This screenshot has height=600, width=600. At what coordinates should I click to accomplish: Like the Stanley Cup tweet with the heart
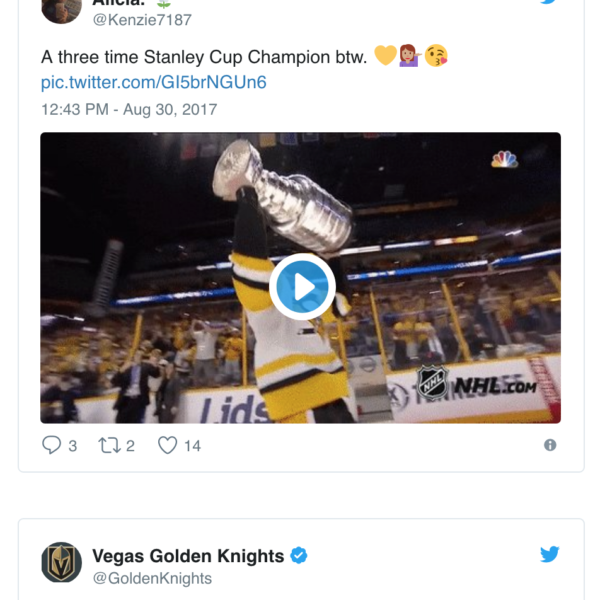click(168, 445)
